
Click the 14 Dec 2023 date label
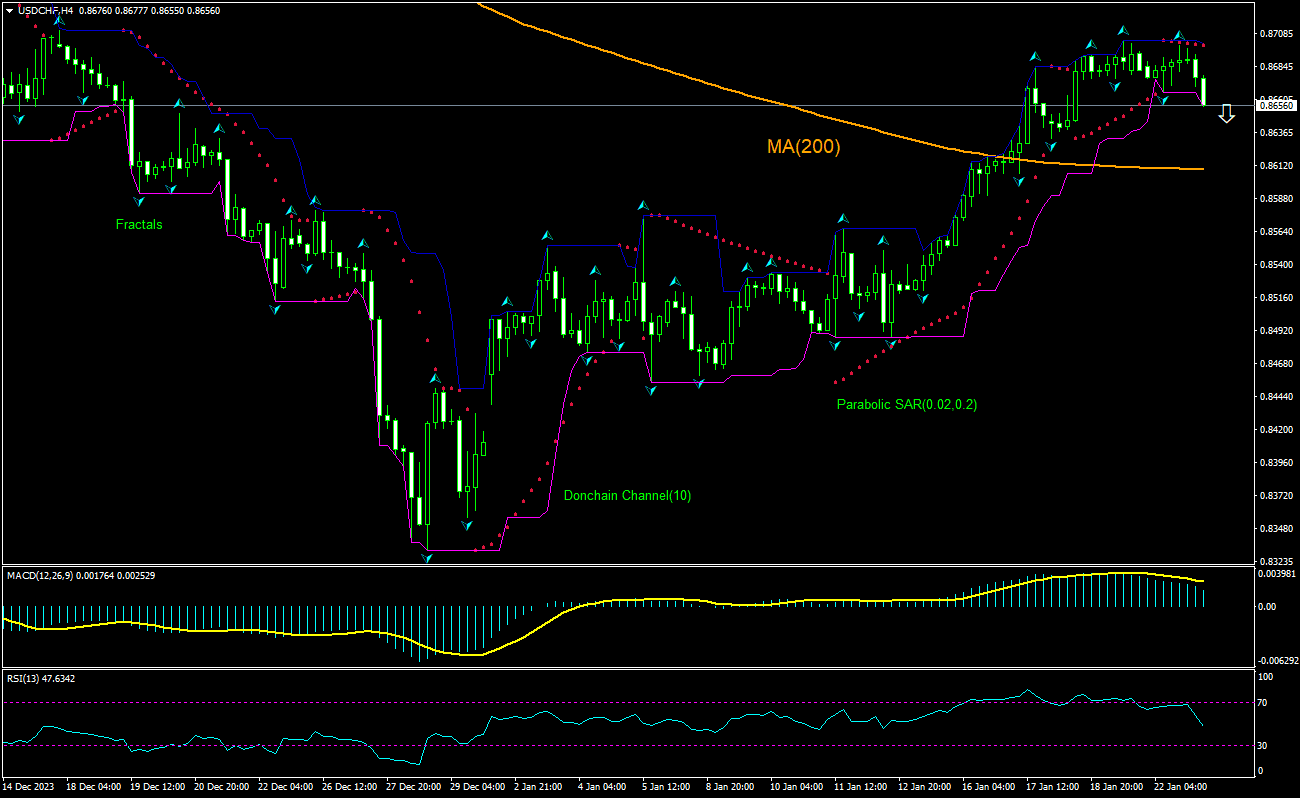pos(30,786)
